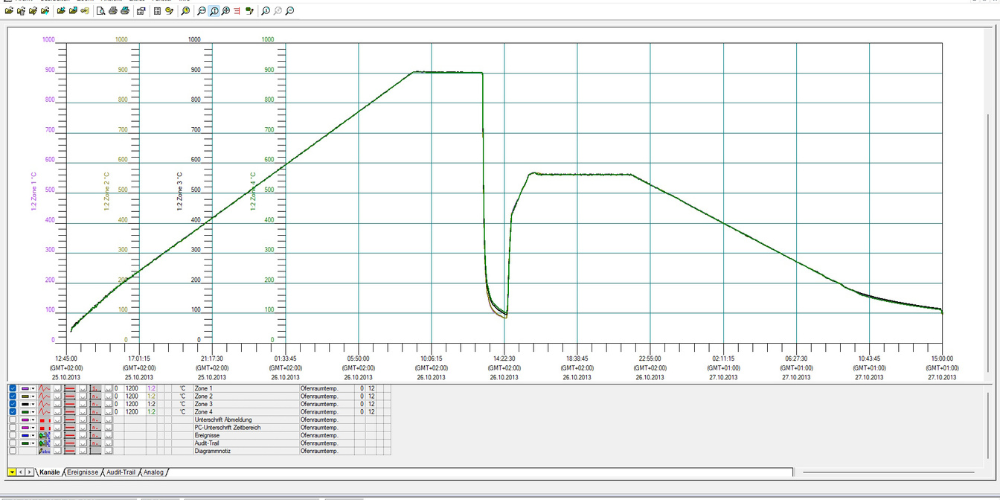1000x500 pixels.
Task: Click the grid table icon in toolbar
Action: click(x=157, y=11)
